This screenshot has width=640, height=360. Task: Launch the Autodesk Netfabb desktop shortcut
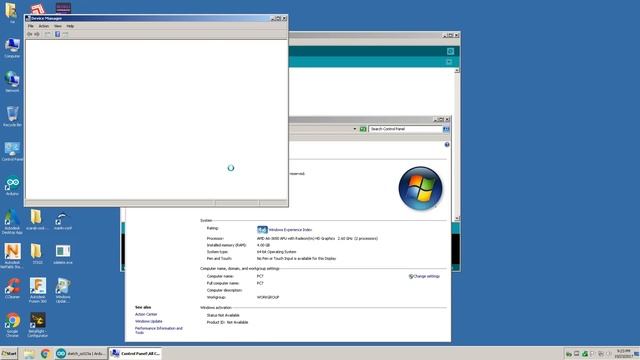(12, 256)
